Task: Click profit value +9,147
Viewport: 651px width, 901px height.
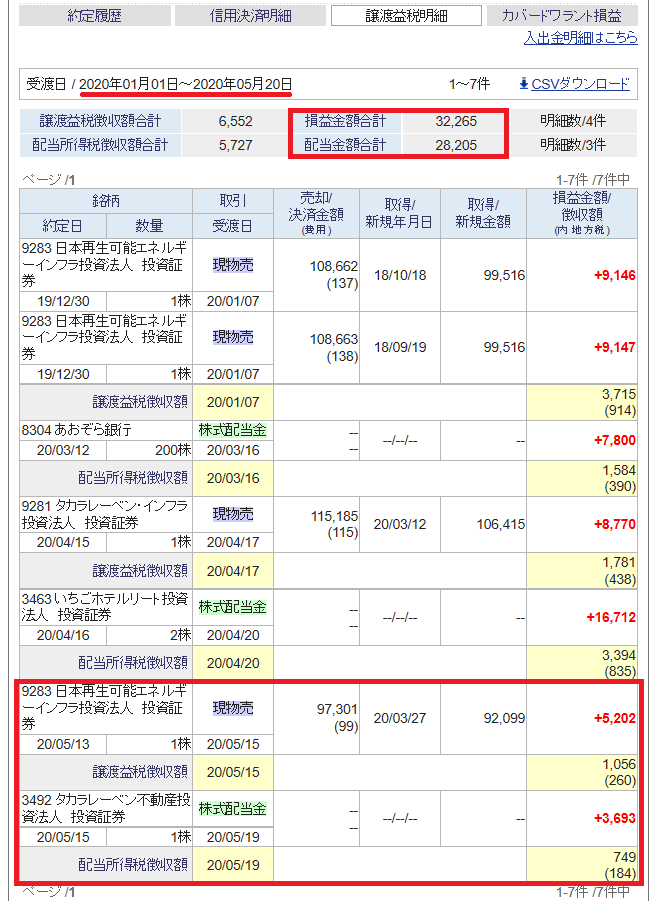Action: 615,348
